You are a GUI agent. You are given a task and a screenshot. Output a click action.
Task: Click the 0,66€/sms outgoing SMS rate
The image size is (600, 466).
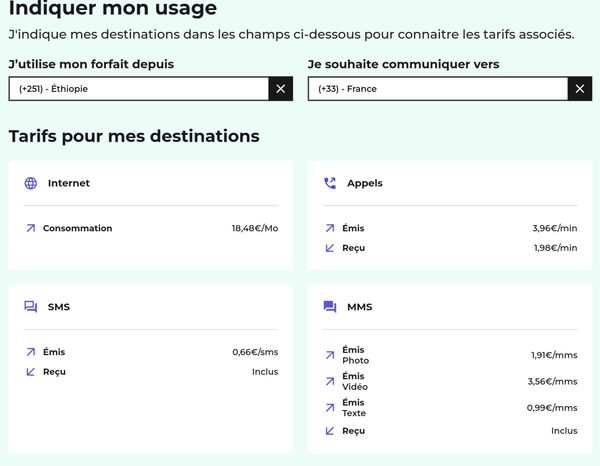point(255,352)
